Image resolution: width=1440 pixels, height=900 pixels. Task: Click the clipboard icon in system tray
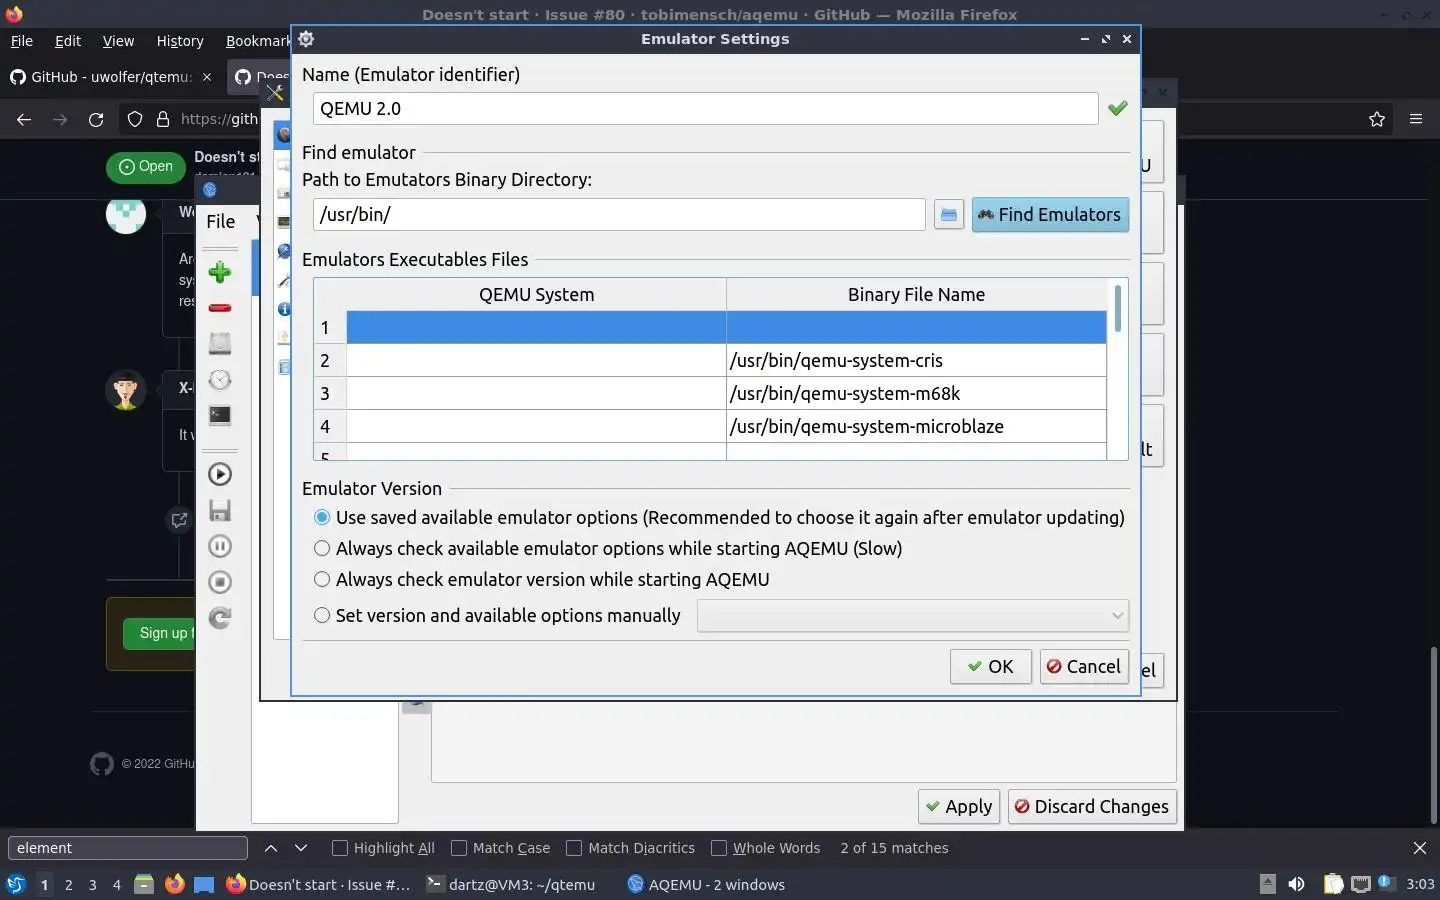[1333, 884]
